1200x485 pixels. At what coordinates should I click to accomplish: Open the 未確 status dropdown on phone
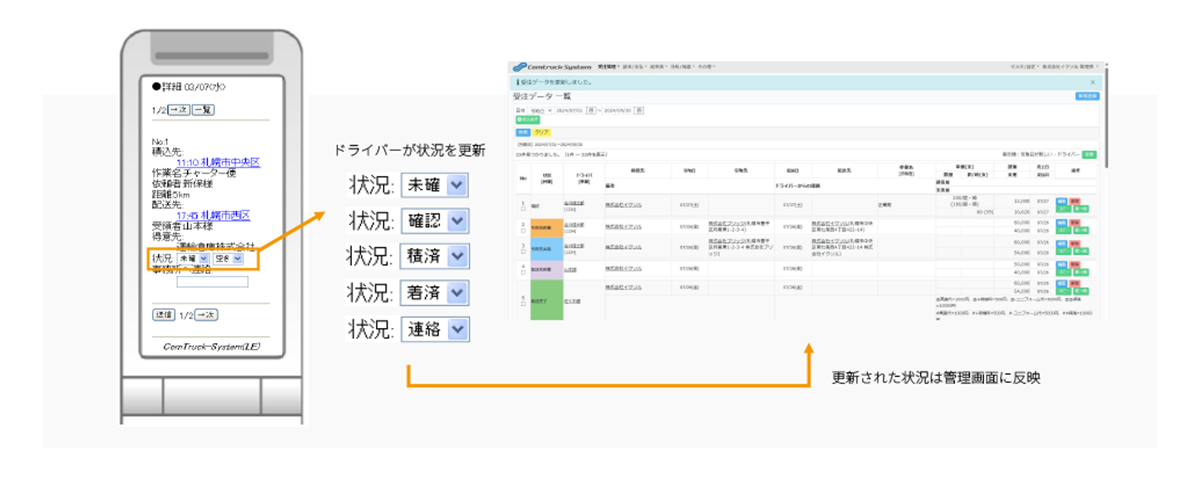[194, 258]
